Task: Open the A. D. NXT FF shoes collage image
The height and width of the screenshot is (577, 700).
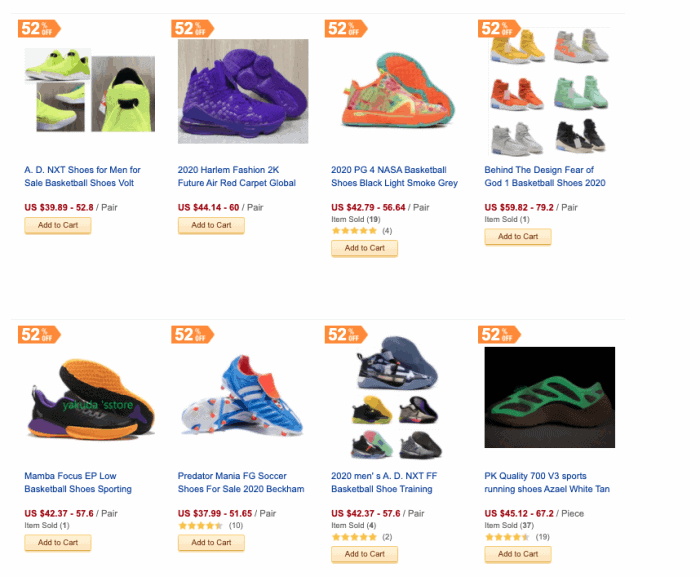Action: pos(396,397)
